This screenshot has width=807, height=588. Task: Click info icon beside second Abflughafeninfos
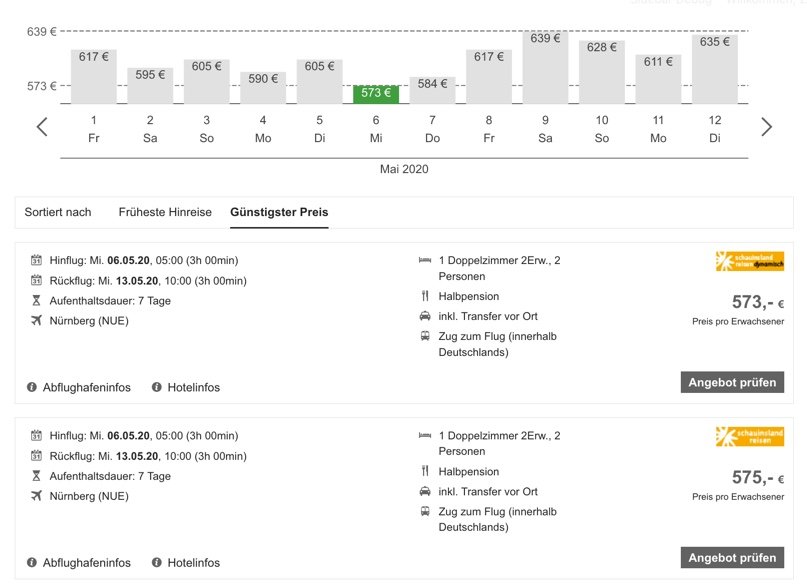(x=32, y=562)
